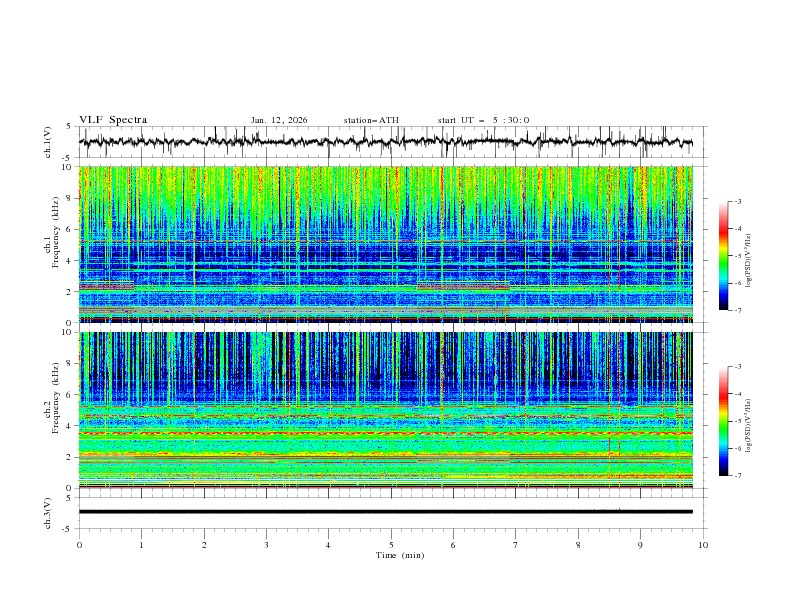
Task: Click the ch.1 spectrogram color scale bar
Action: click(723, 256)
